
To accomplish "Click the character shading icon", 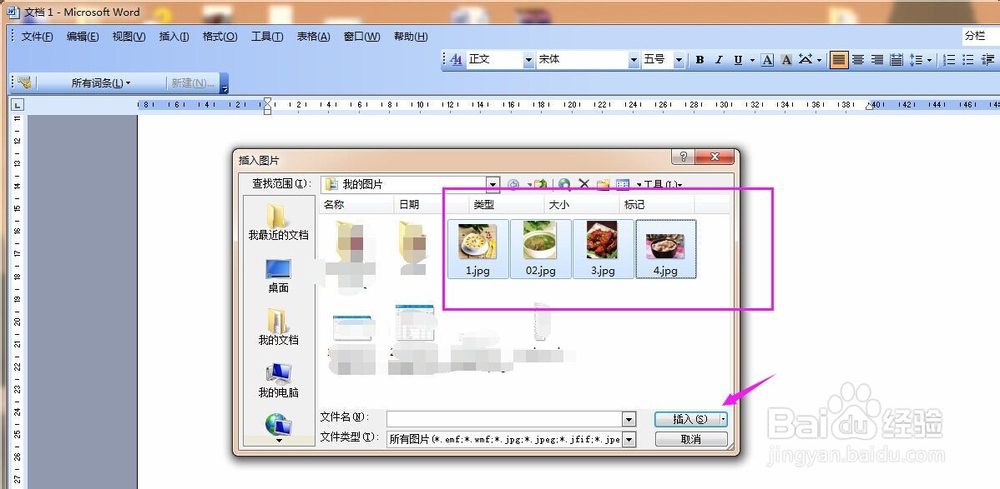I will [x=786, y=60].
